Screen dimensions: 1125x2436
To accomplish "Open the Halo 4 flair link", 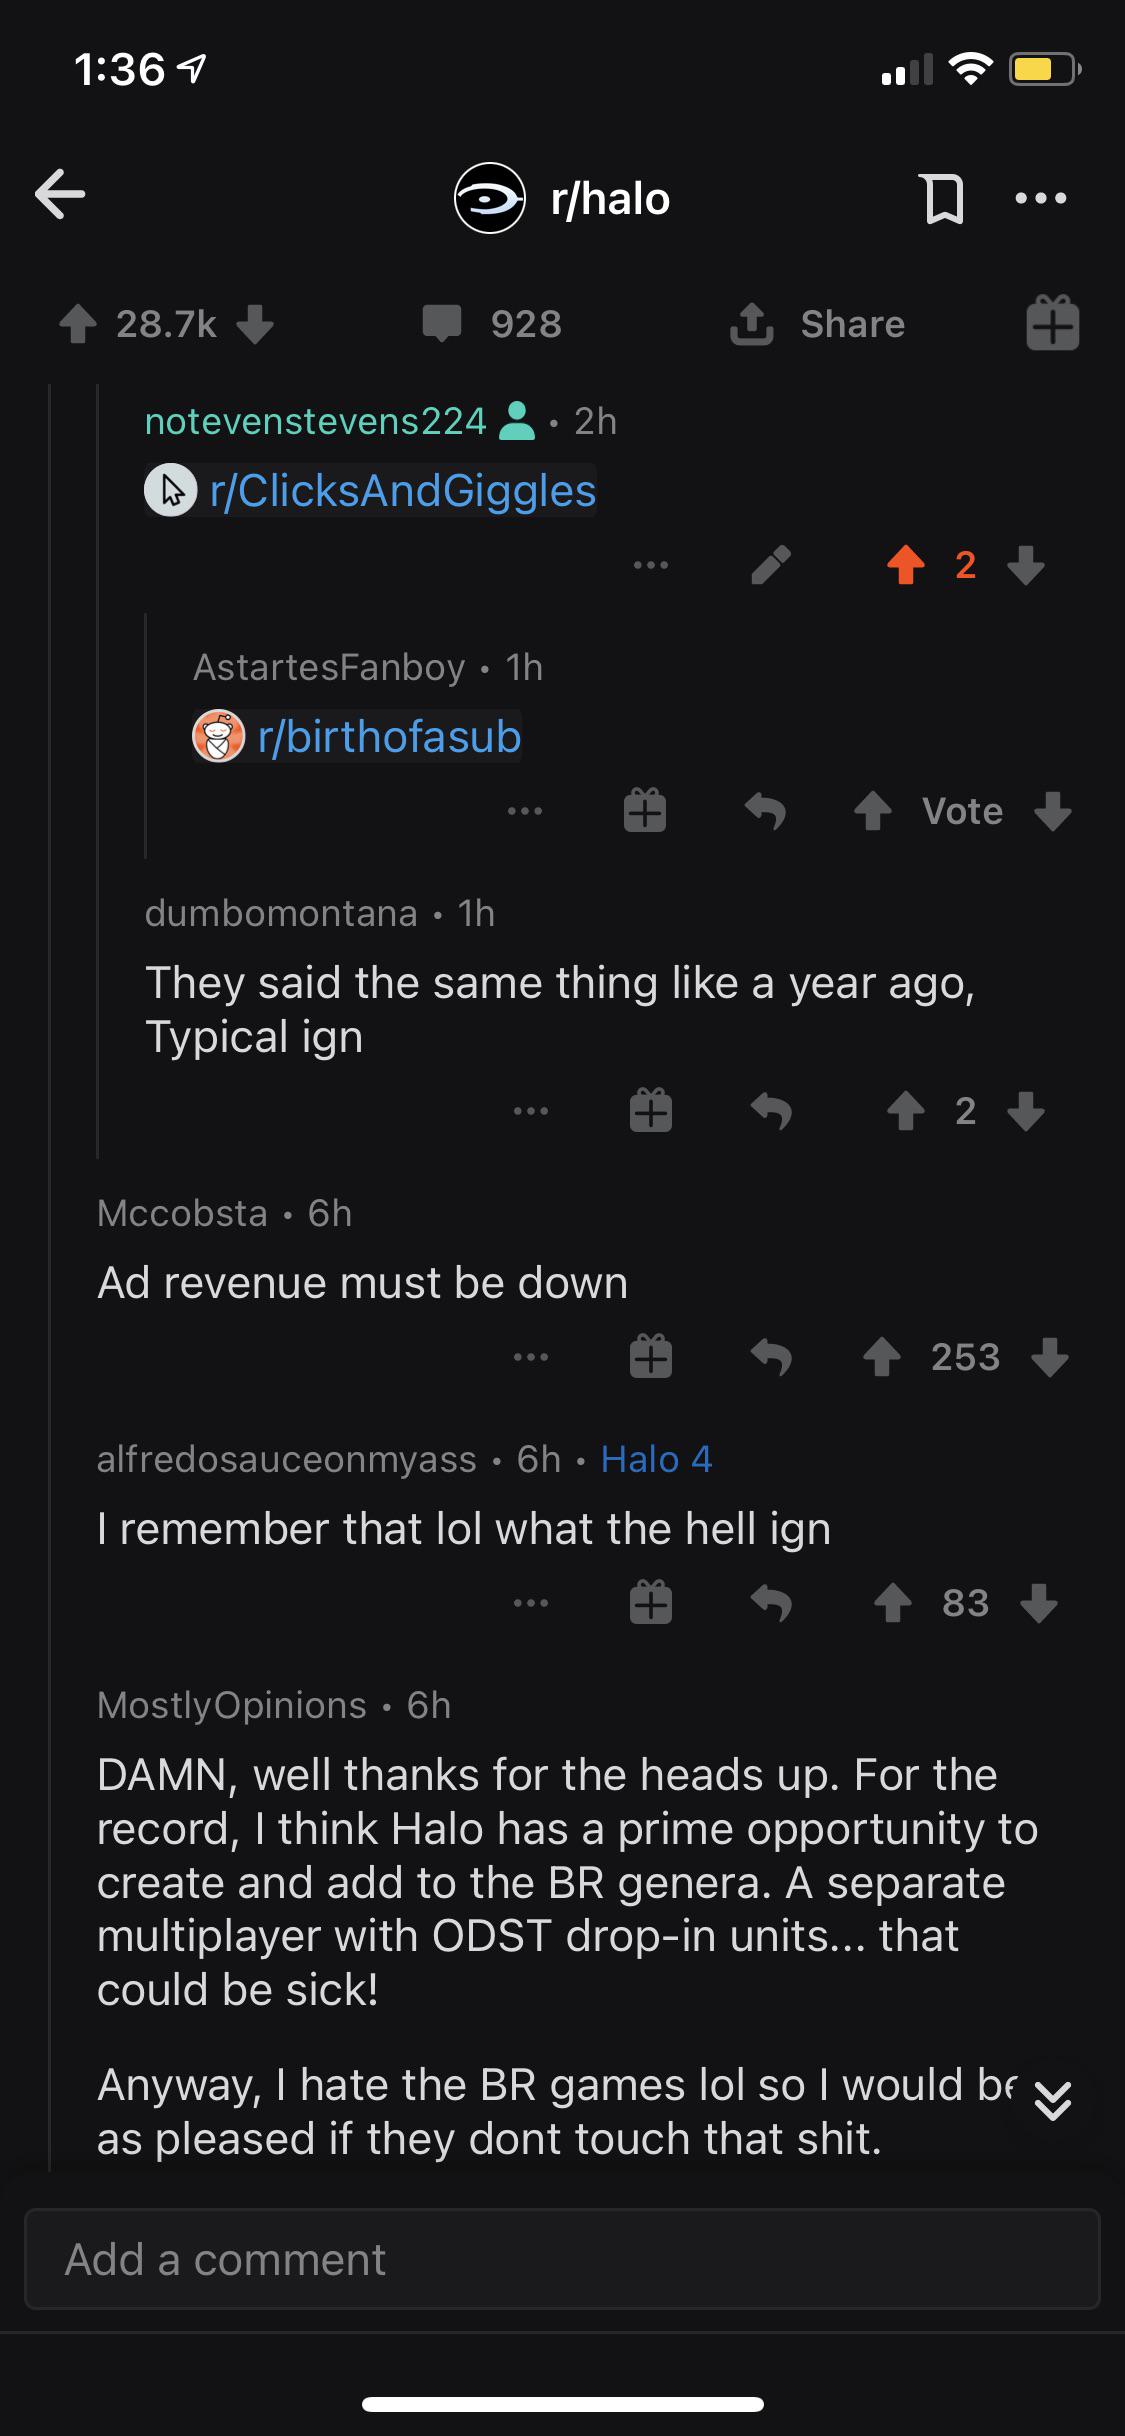I will pyautogui.click(x=655, y=1459).
